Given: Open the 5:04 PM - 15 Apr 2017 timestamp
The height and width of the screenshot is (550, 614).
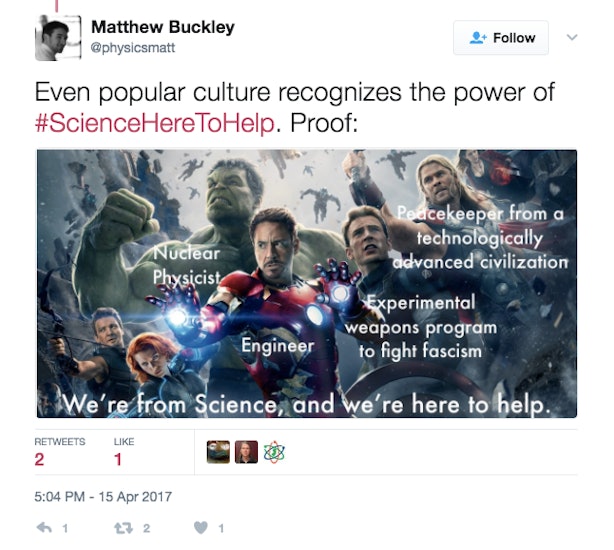Looking at the screenshot, I should pos(103,496).
